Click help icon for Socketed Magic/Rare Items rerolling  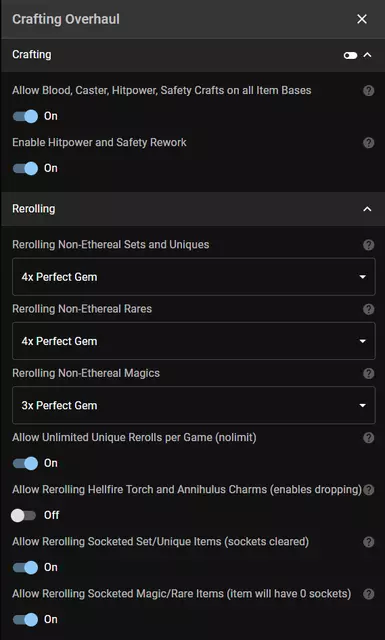pyautogui.click(x=369, y=594)
